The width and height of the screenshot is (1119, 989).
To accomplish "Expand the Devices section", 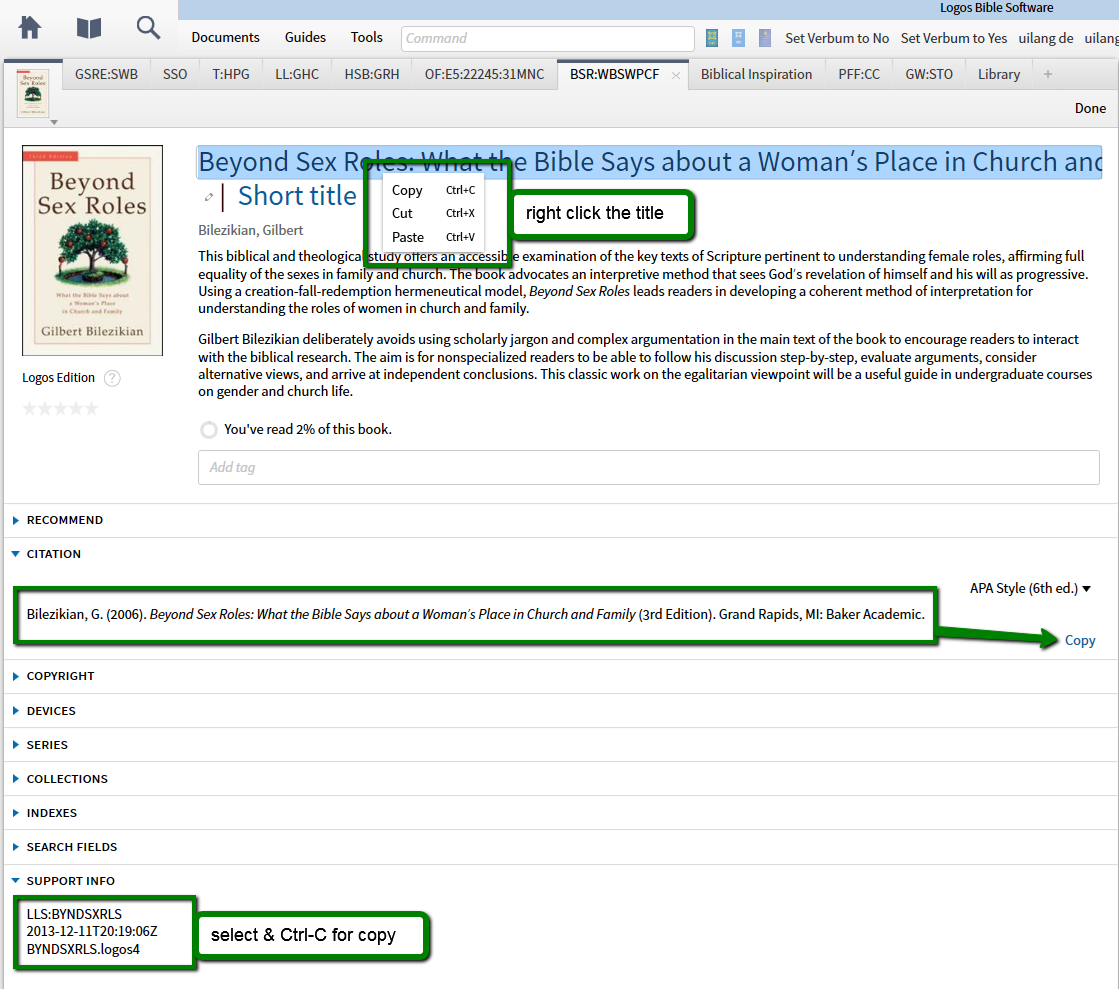I will 16,711.
